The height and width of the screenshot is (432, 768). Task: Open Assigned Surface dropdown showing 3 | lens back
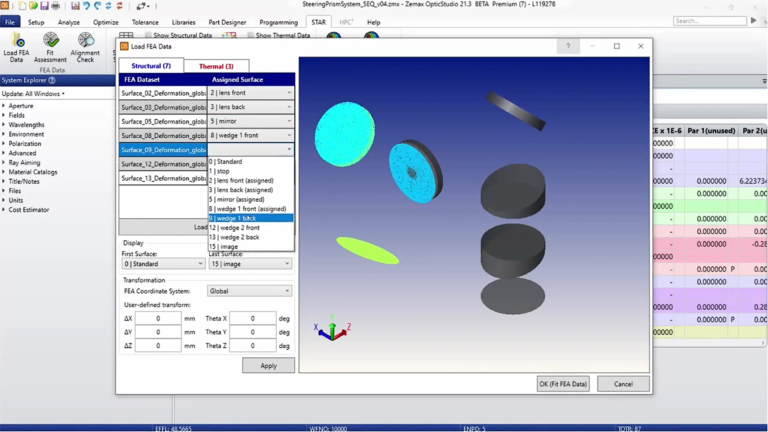[x=251, y=107]
